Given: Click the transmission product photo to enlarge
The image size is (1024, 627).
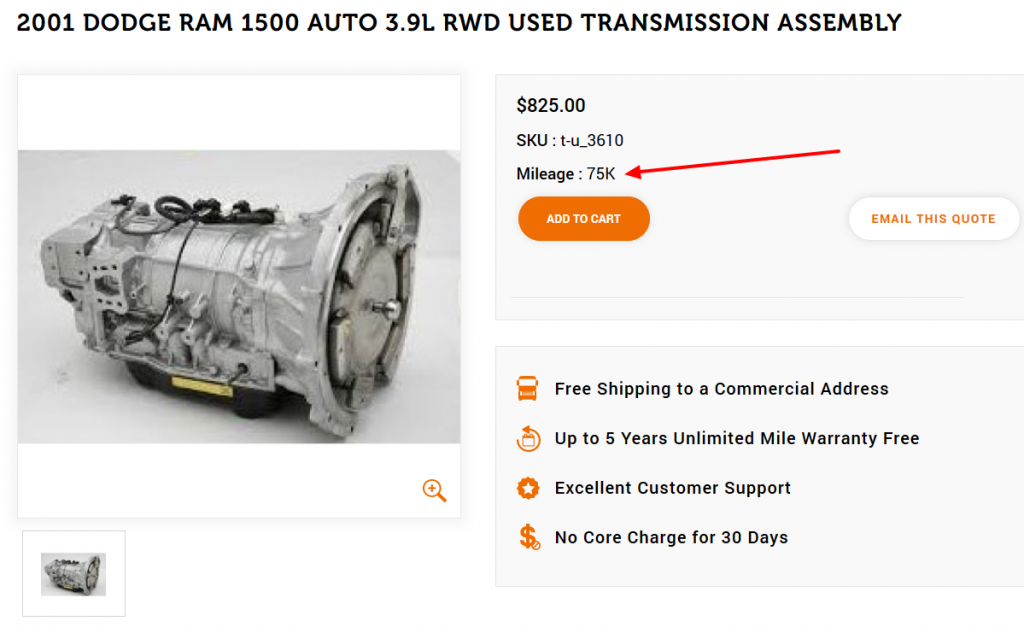Looking at the screenshot, I should pyautogui.click(x=237, y=295).
